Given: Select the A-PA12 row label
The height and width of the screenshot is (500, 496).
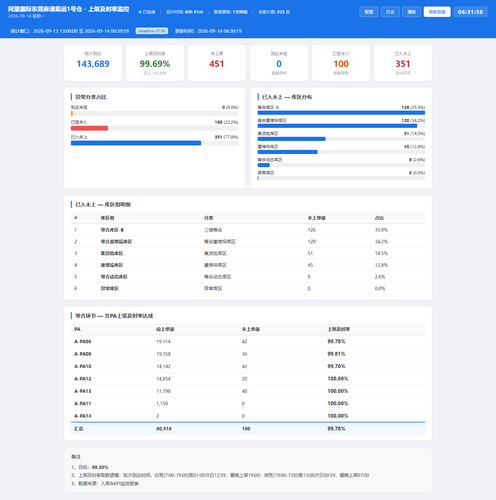Looking at the screenshot, I should tap(83, 379).
